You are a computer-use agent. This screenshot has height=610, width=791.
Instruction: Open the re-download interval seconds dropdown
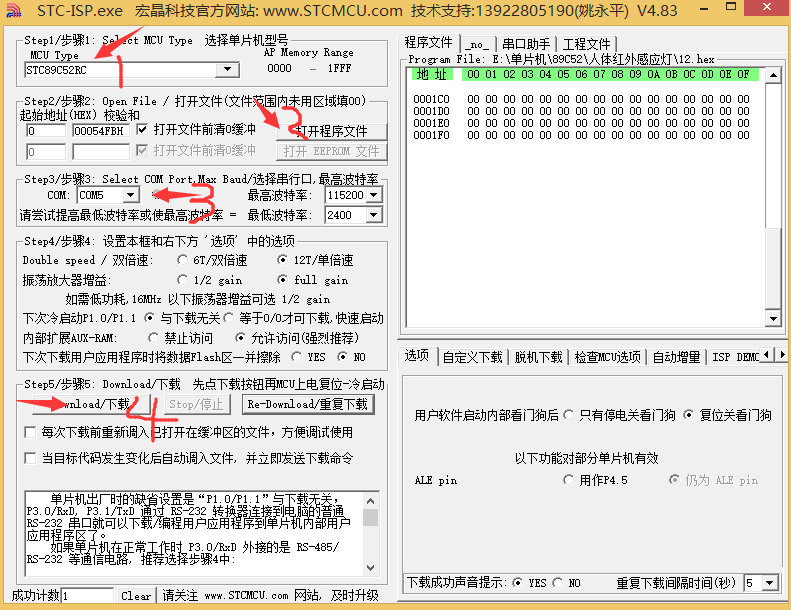769,583
